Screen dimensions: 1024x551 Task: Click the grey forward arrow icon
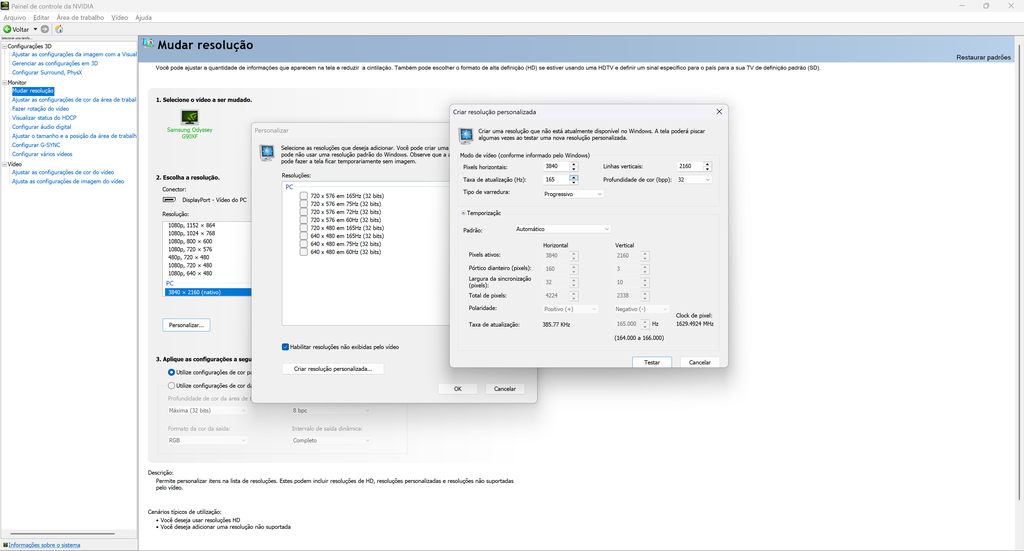click(x=45, y=29)
